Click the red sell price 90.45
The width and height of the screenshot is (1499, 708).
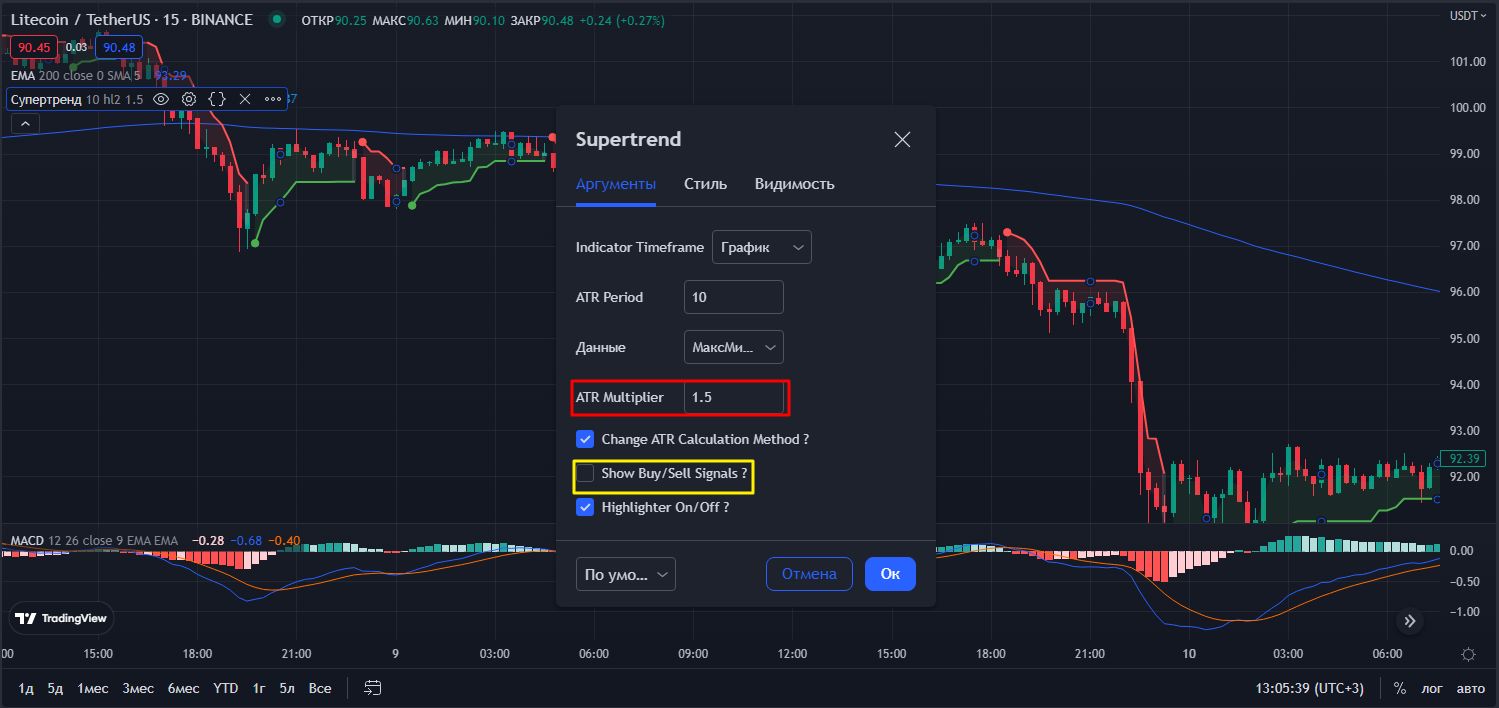click(x=34, y=47)
